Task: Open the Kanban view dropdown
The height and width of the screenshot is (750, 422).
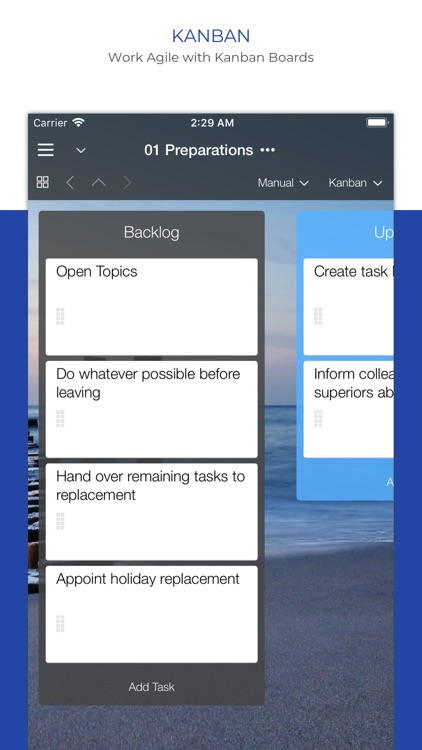Action: point(355,183)
